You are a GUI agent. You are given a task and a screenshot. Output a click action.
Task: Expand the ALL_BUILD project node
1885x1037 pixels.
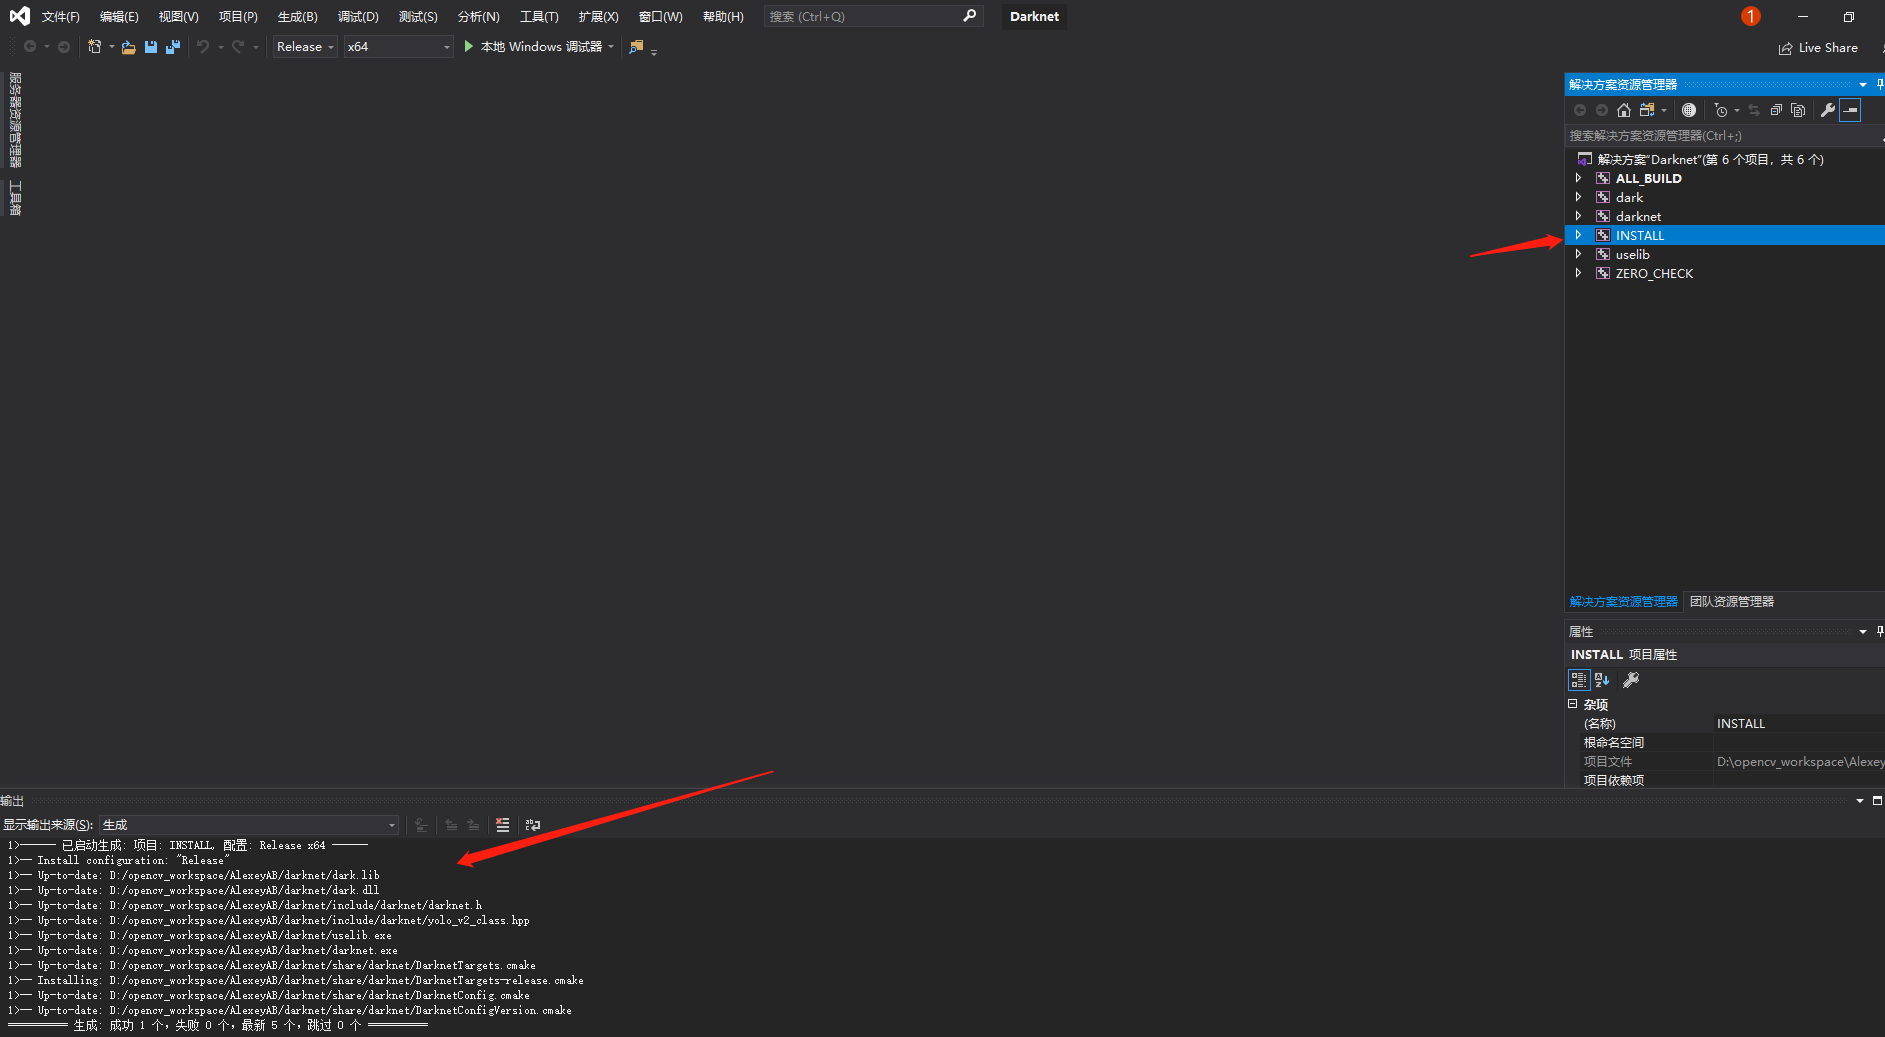point(1579,178)
